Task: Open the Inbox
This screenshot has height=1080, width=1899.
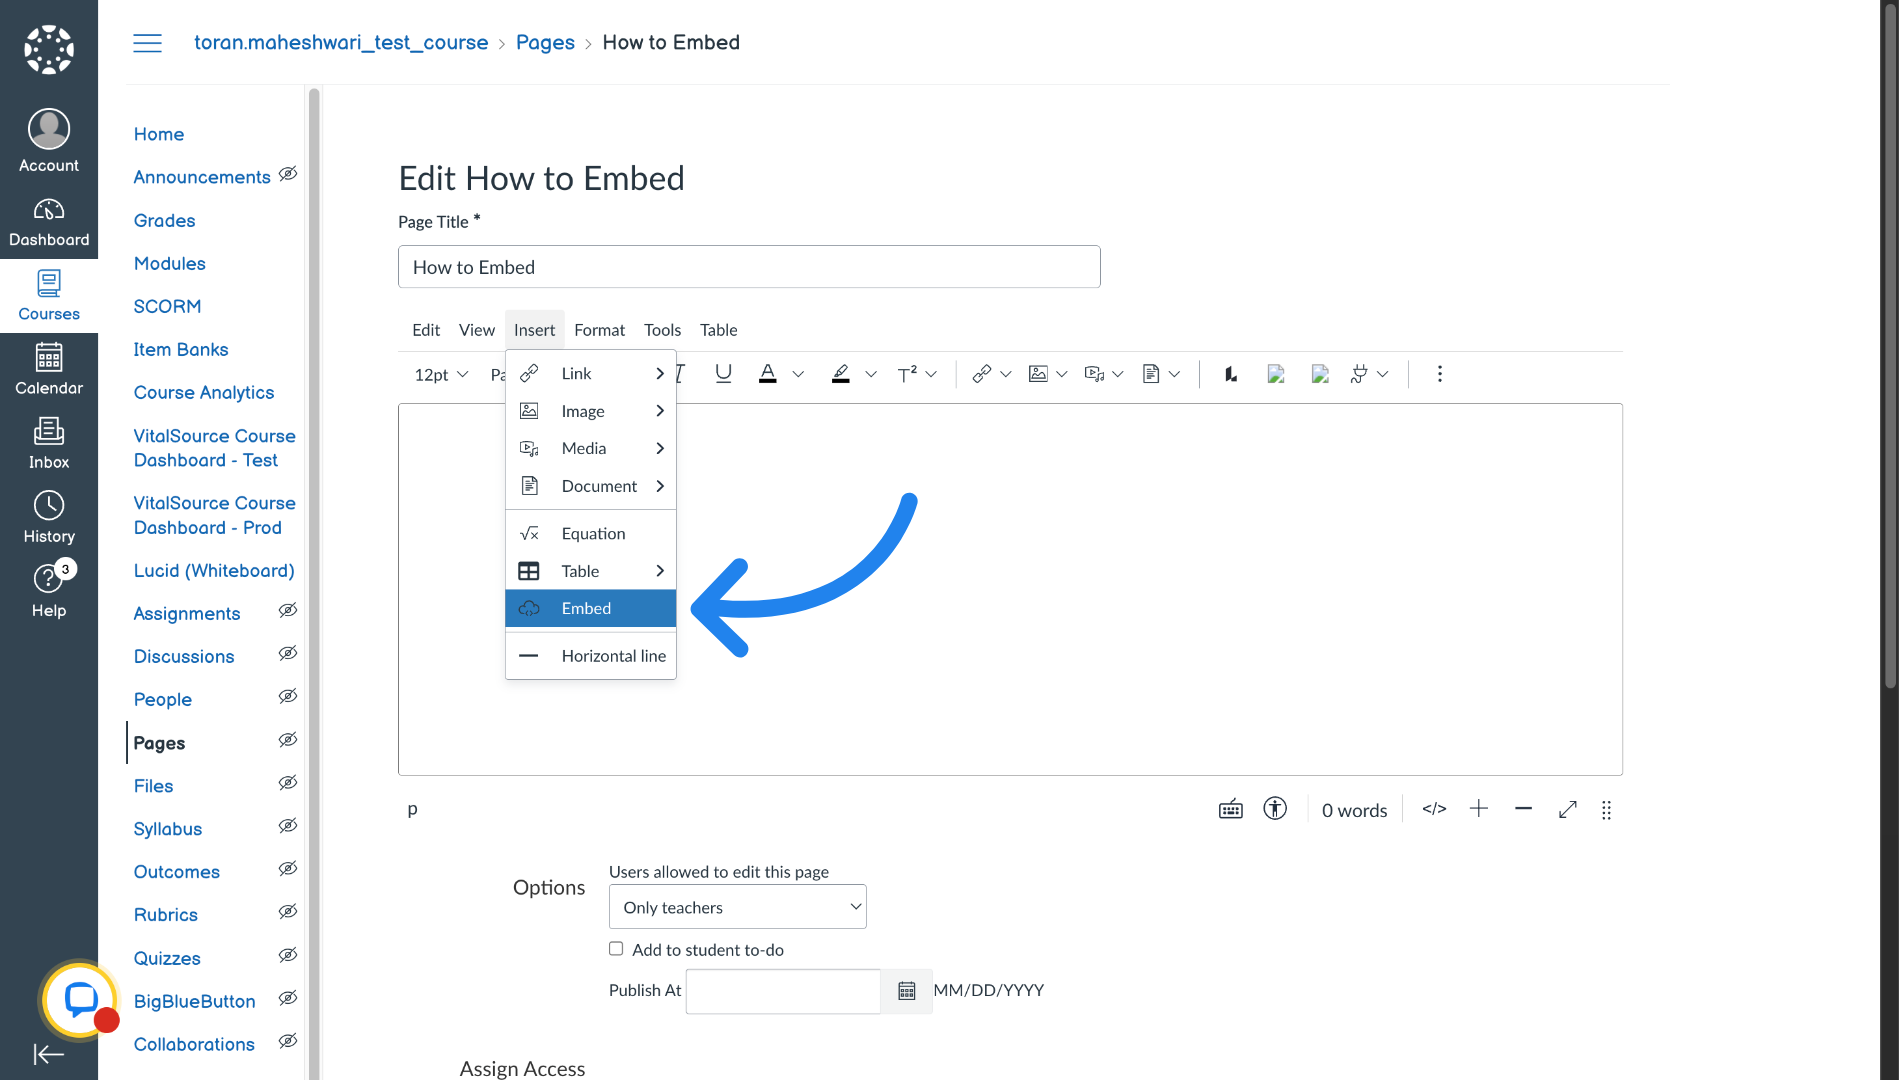Action: point(49,444)
